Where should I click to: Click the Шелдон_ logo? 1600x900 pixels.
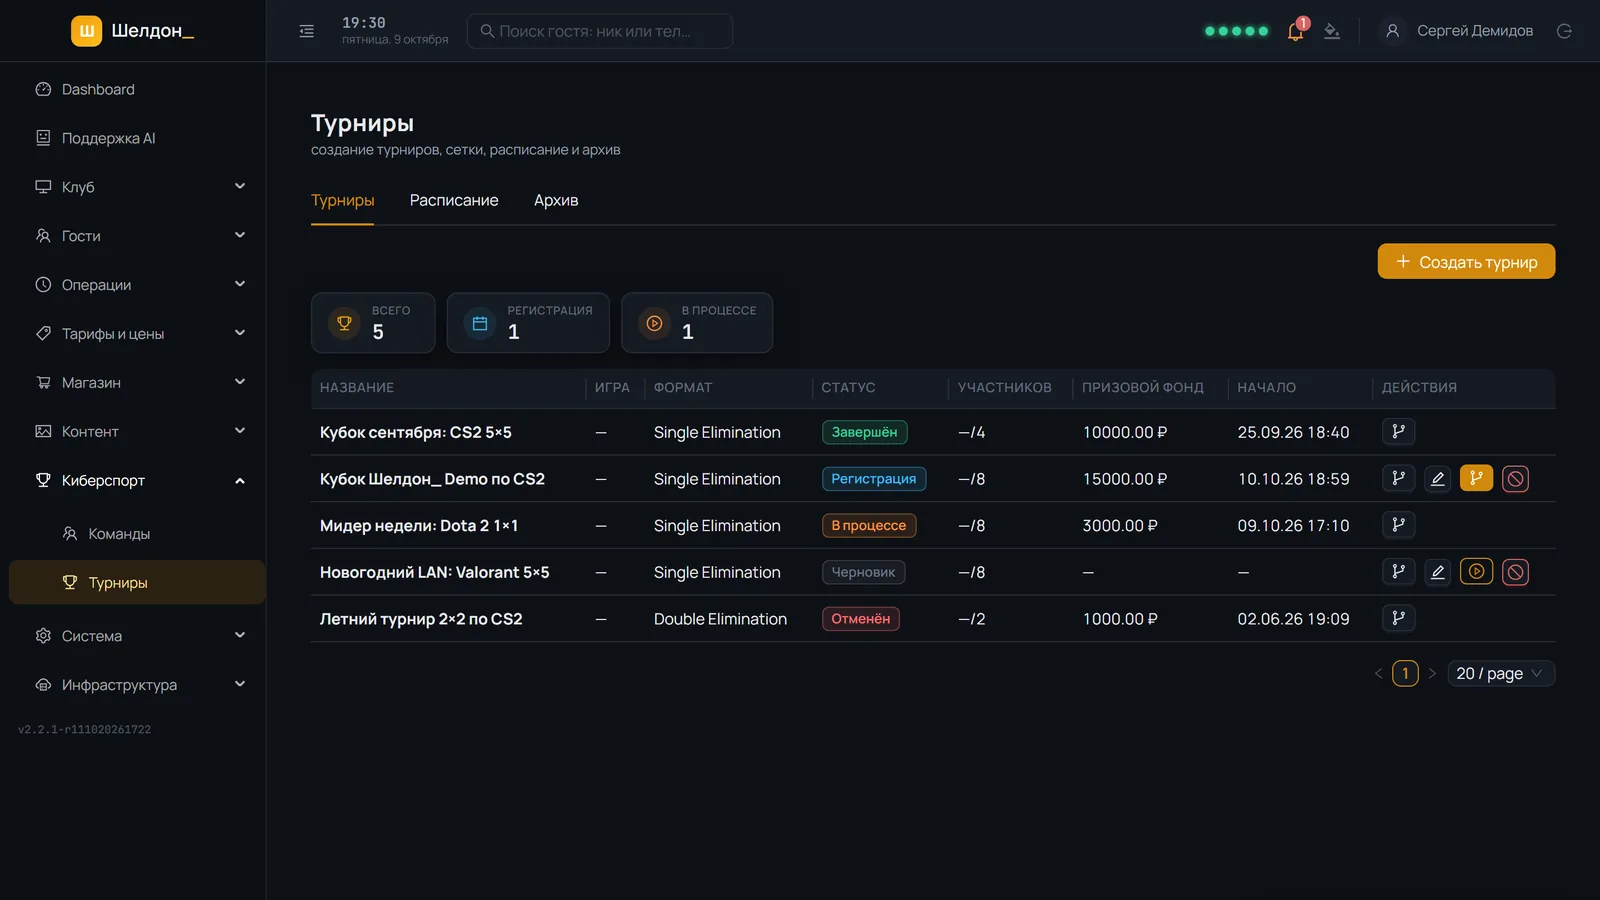[133, 31]
